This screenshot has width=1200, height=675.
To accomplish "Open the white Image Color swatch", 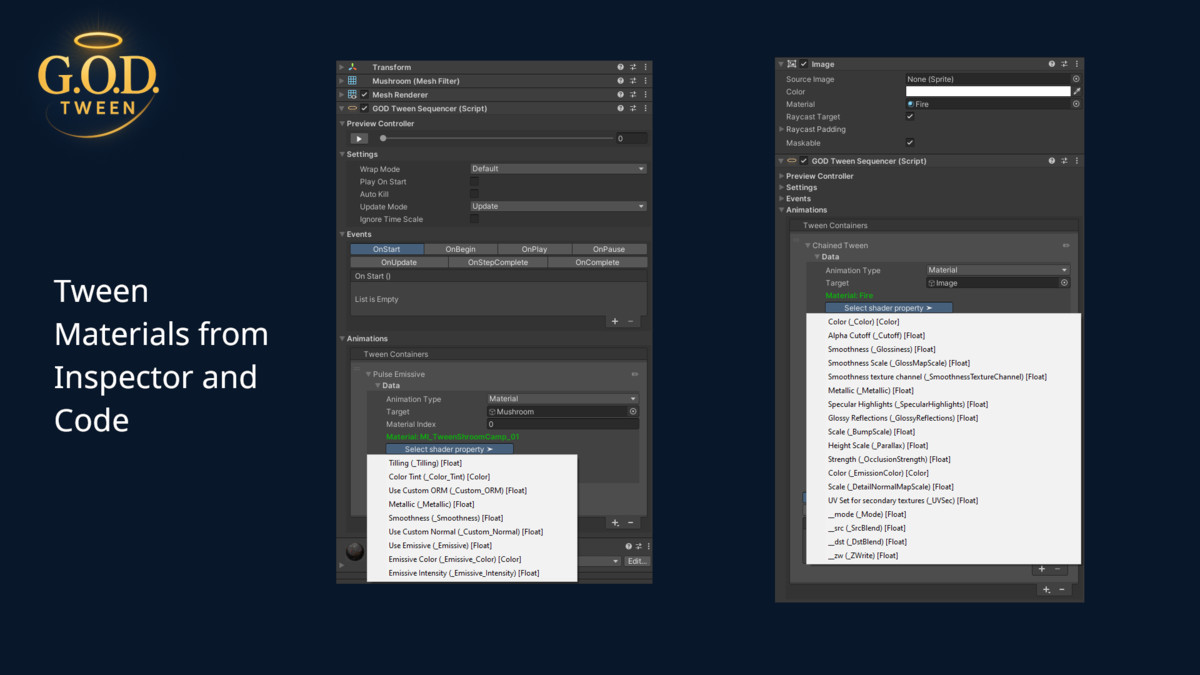I will click(x=988, y=91).
